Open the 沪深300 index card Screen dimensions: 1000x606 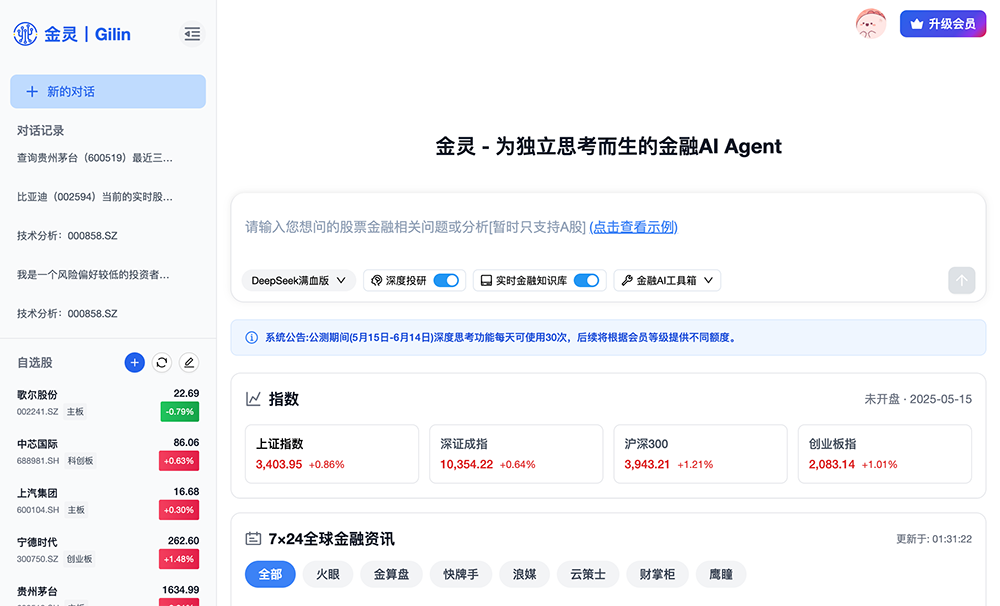pyautogui.click(x=700, y=454)
